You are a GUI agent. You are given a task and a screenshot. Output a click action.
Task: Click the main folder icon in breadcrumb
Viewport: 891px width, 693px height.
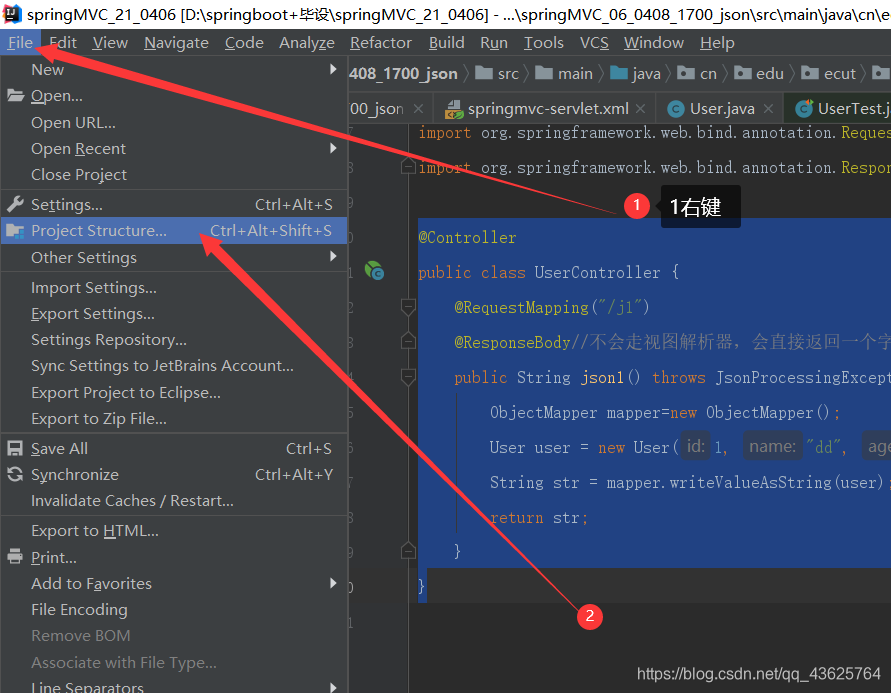click(544, 73)
